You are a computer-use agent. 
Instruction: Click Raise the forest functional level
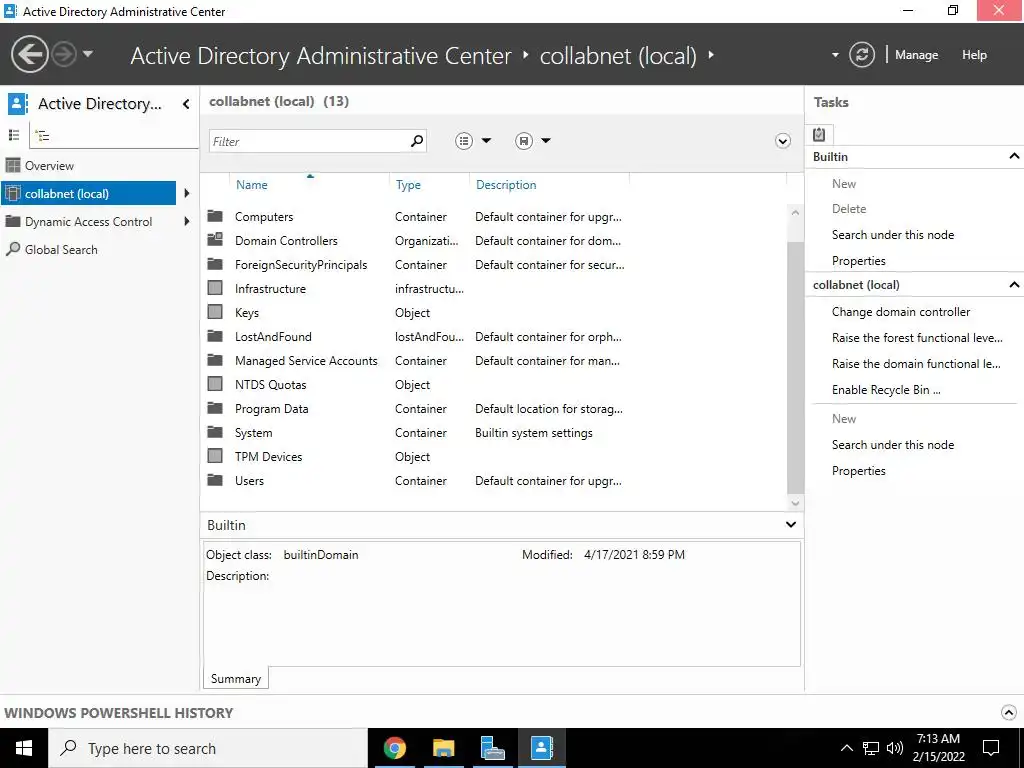917,338
